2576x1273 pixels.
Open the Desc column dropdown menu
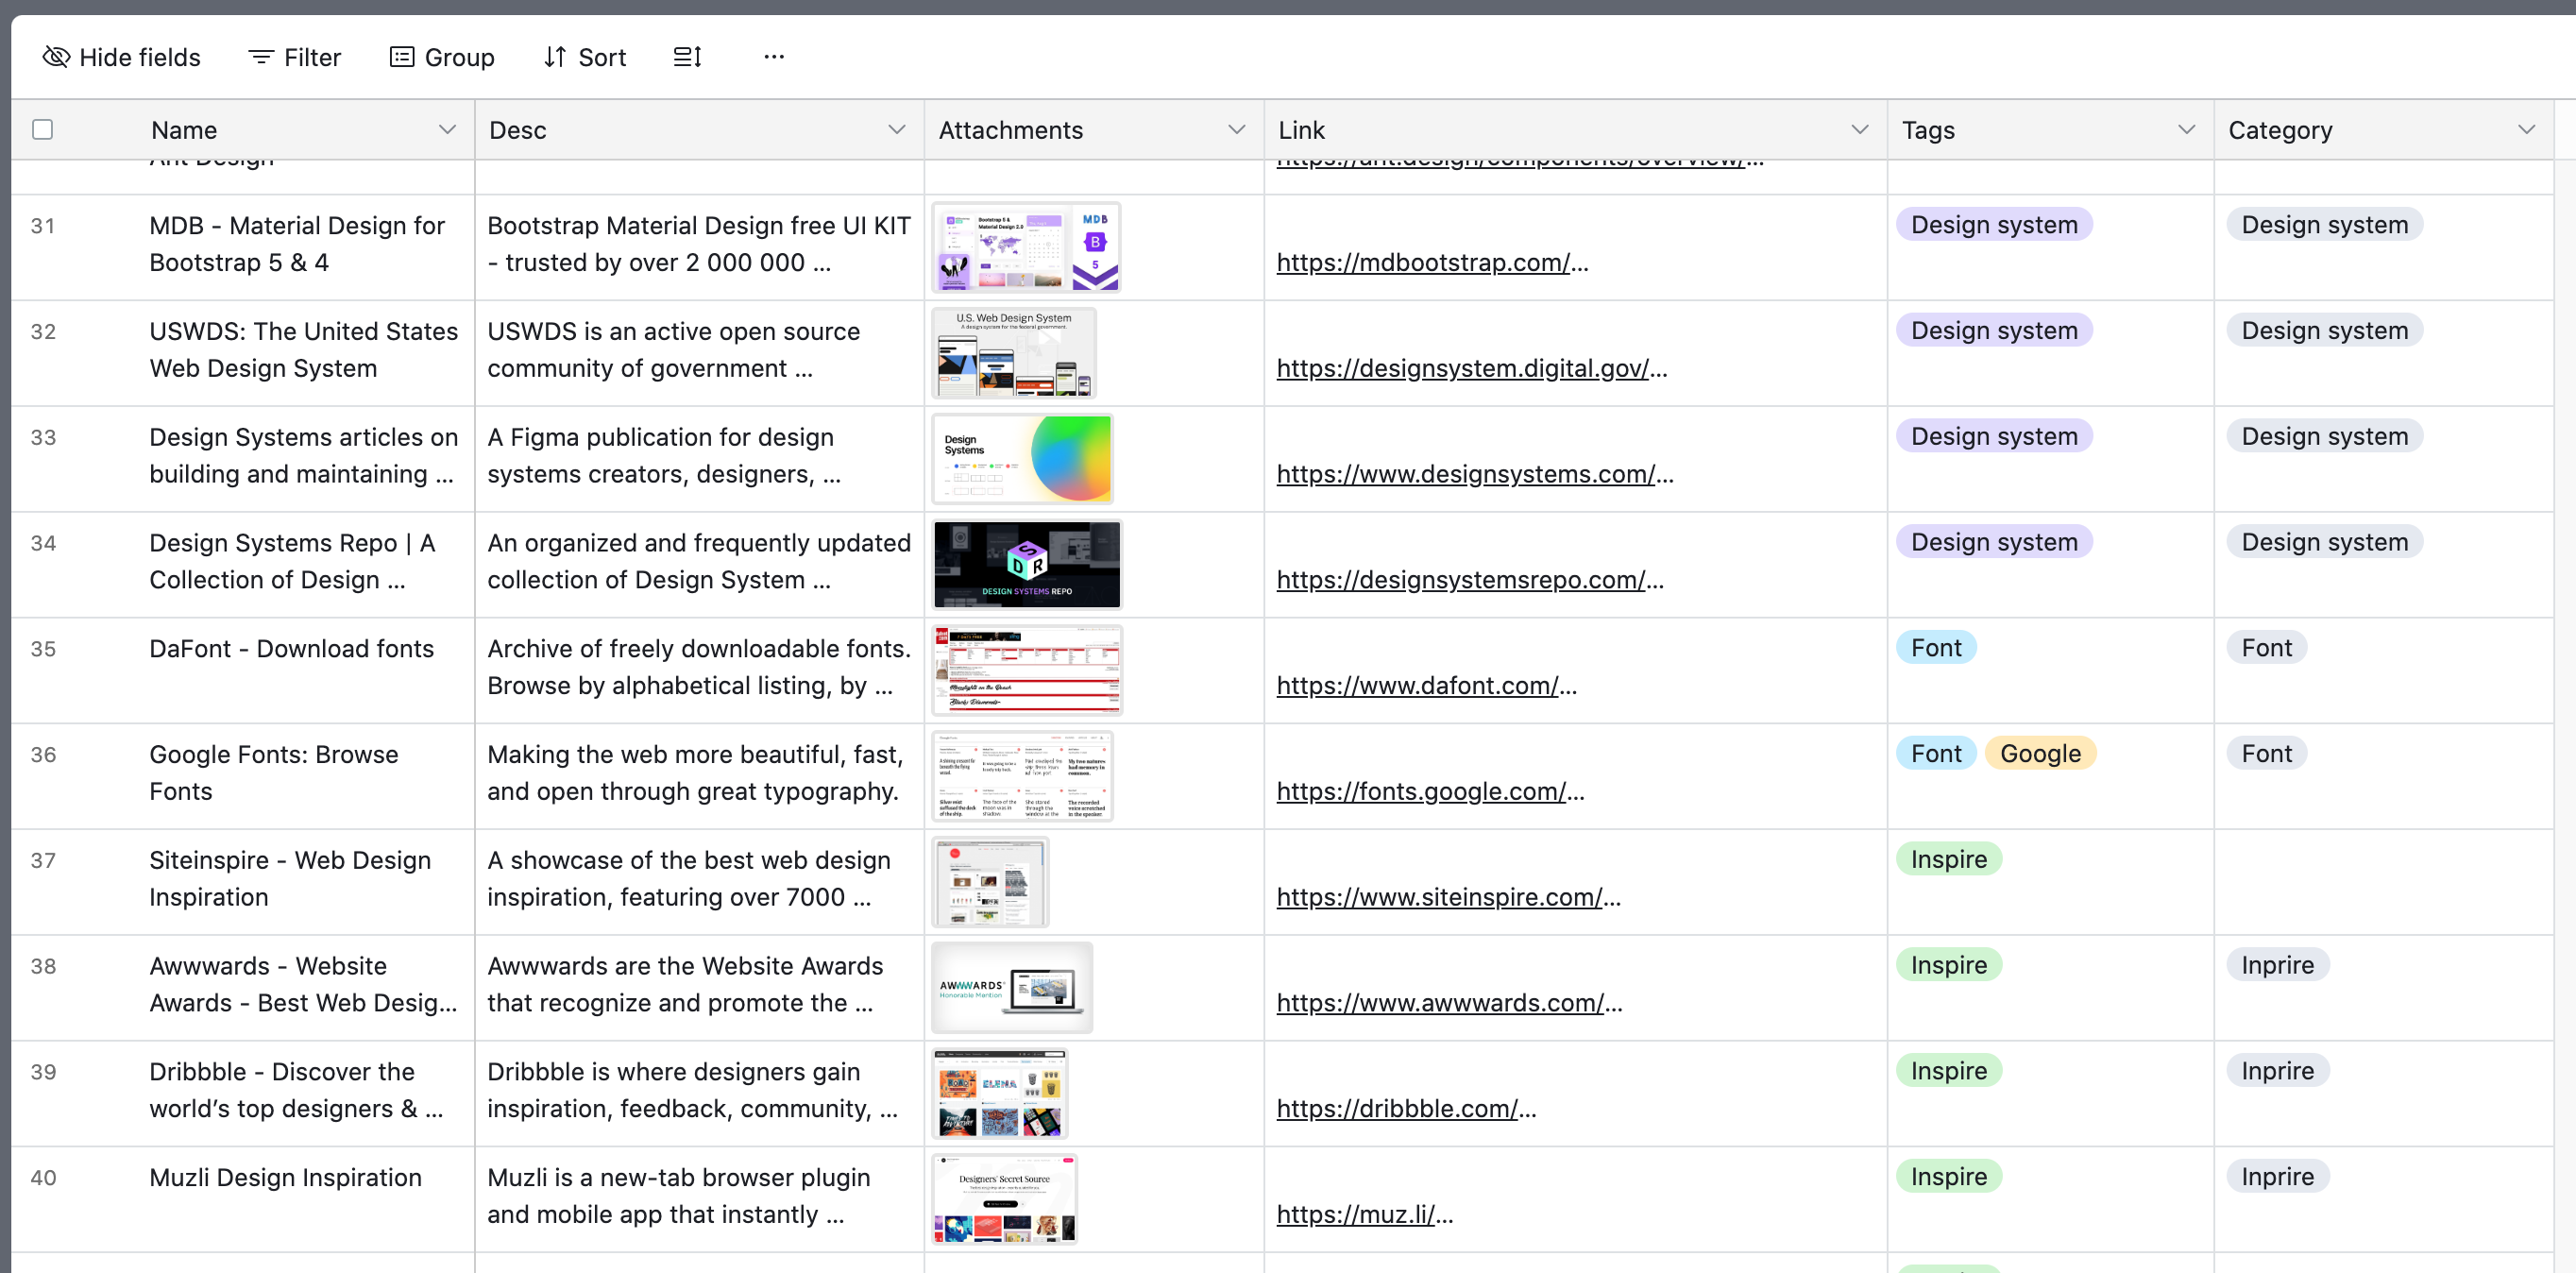click(x=896, y=129)
